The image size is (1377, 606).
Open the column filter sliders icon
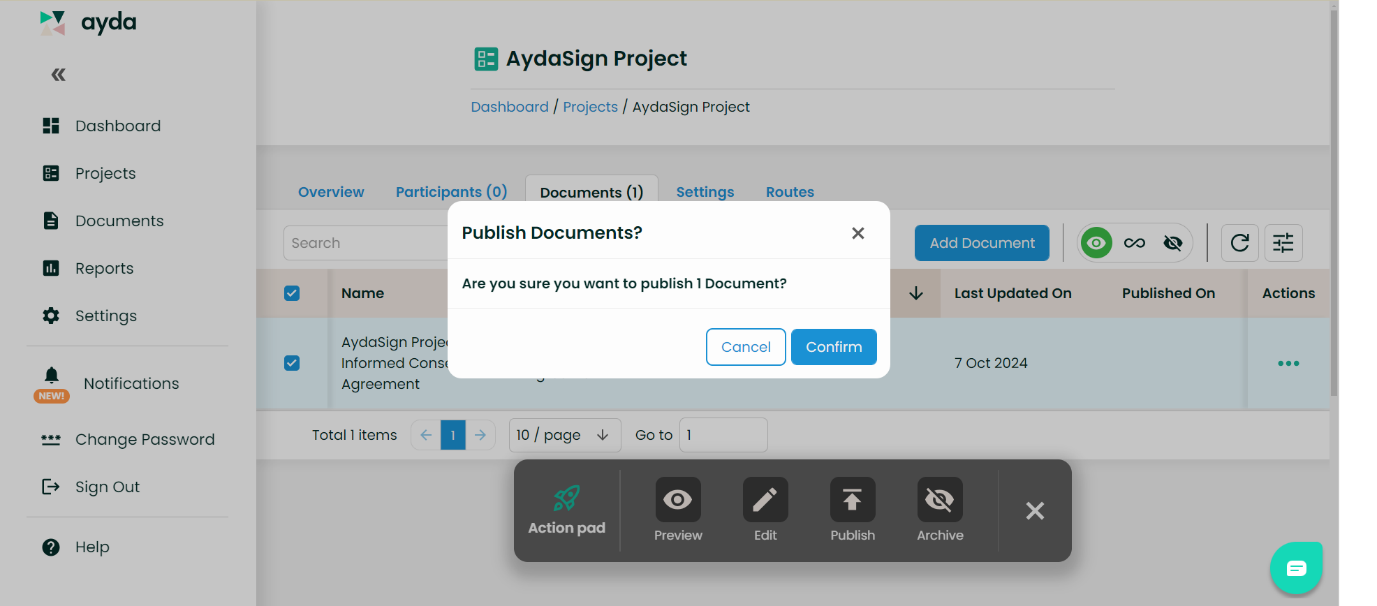1283,243
